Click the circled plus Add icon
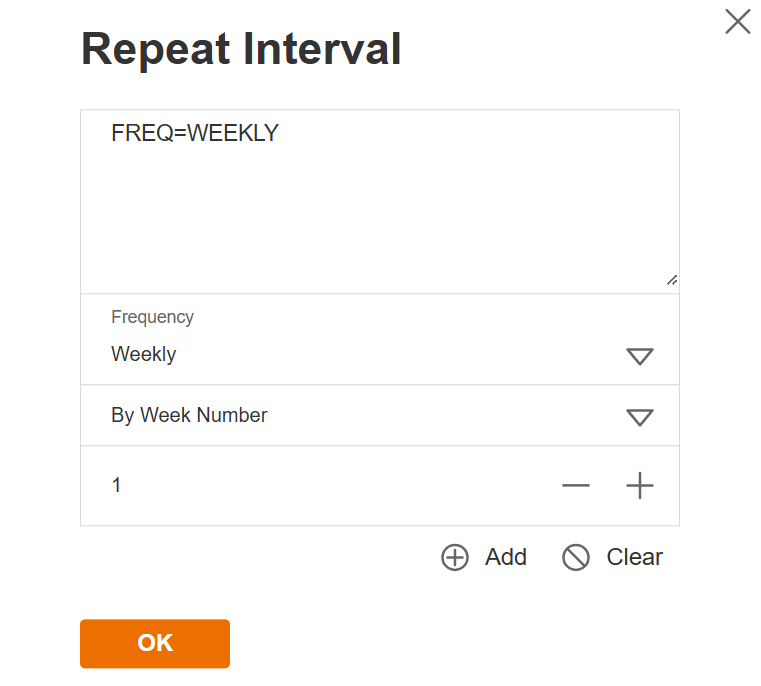 (455, 558)
